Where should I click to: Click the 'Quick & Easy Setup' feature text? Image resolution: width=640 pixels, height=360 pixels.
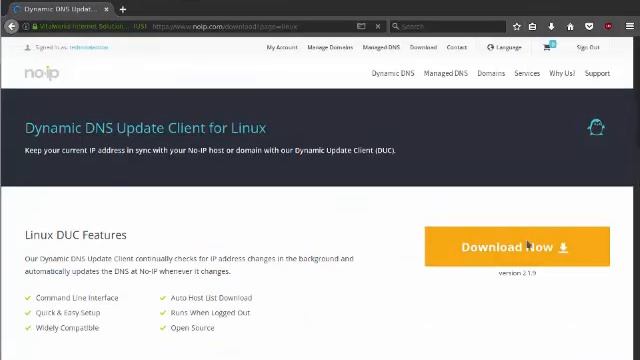(x=68, y=313)
